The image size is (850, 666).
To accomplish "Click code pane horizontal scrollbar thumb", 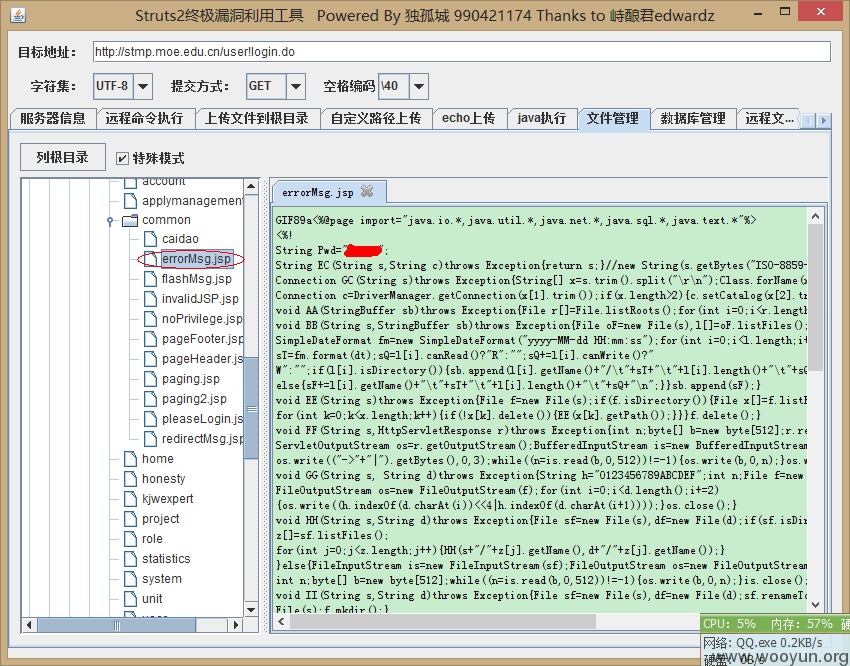I will click(443, 622).
